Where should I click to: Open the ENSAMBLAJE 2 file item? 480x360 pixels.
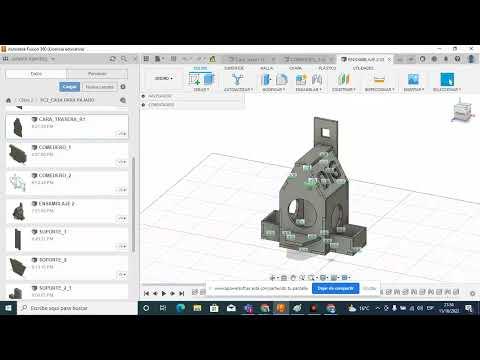67,211
